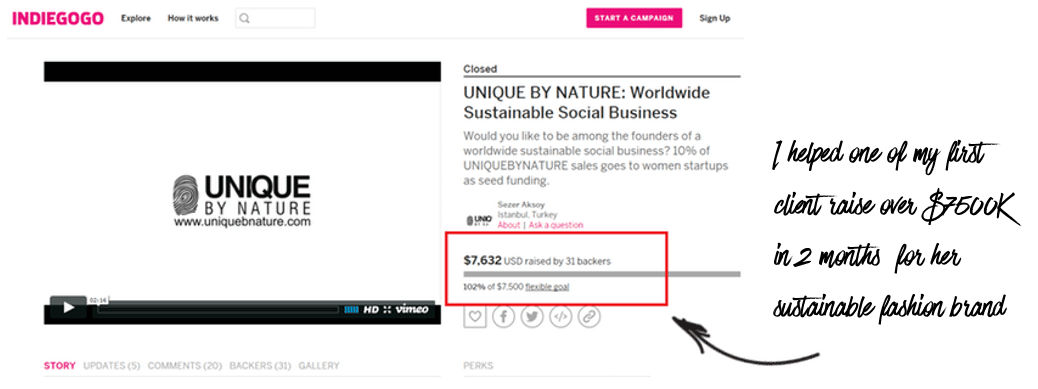This screenshot has height=389, width=1038.
Task: Click the search magnifier icon
Action: (244, 19)
